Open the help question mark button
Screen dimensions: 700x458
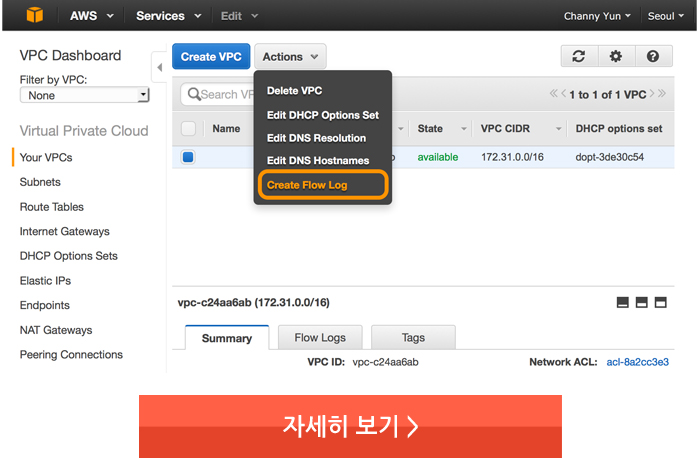coord(653,56)
